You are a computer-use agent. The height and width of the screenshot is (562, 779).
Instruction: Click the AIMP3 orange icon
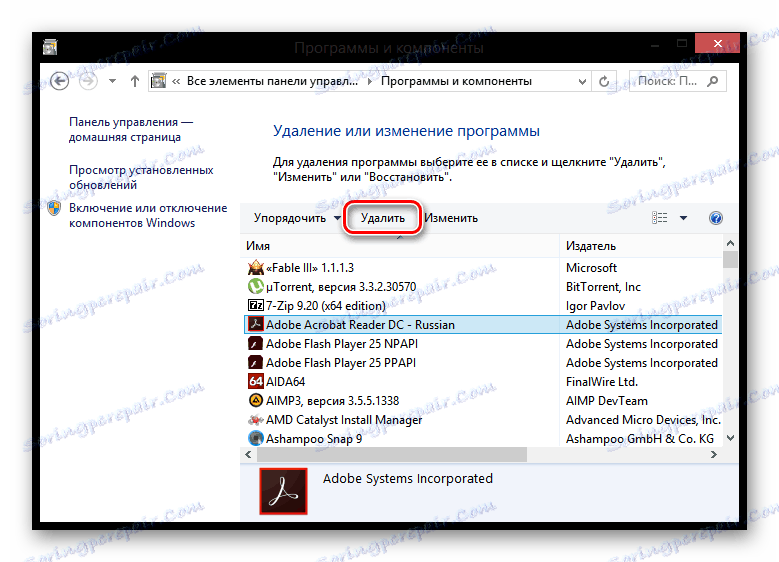(x=255, y=400)
